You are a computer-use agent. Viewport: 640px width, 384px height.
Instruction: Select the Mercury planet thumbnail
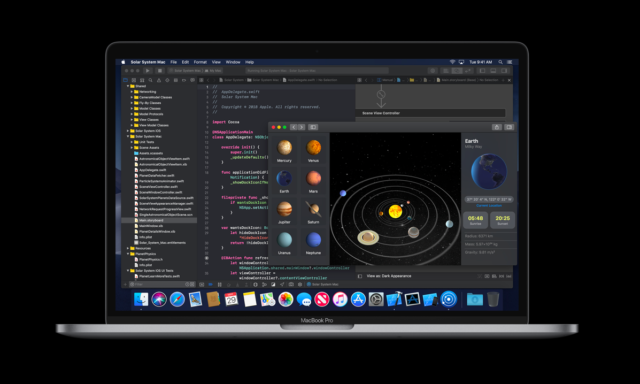(284, 150)
